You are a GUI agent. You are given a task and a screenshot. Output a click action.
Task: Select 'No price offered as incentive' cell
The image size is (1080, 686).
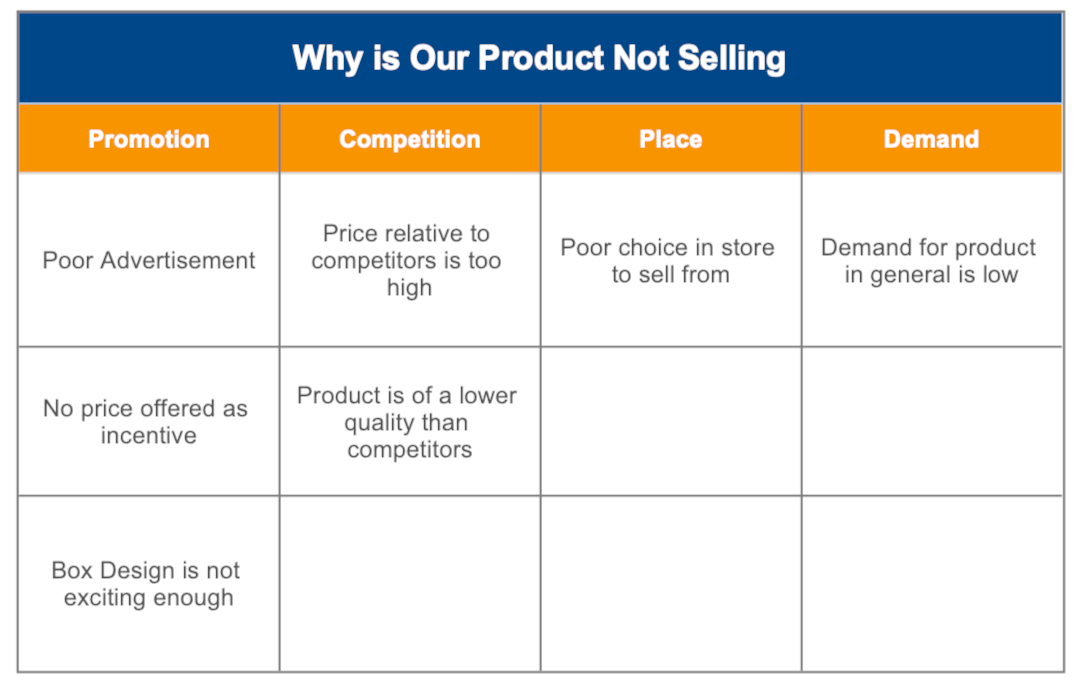pos(149,422)
